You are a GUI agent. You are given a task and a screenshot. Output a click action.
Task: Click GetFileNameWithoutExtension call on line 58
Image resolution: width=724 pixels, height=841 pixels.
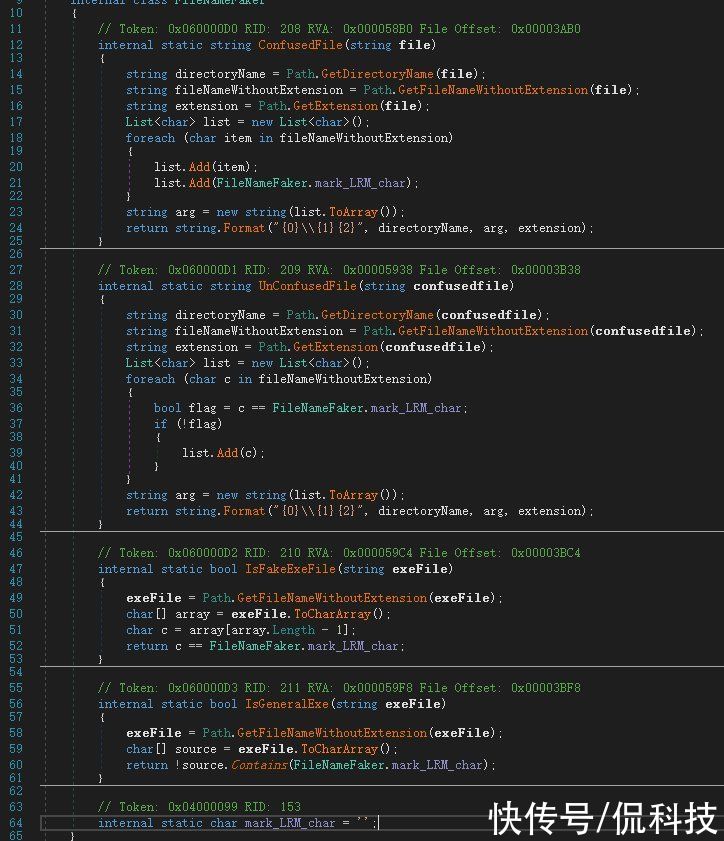click(x=332, y=733)
